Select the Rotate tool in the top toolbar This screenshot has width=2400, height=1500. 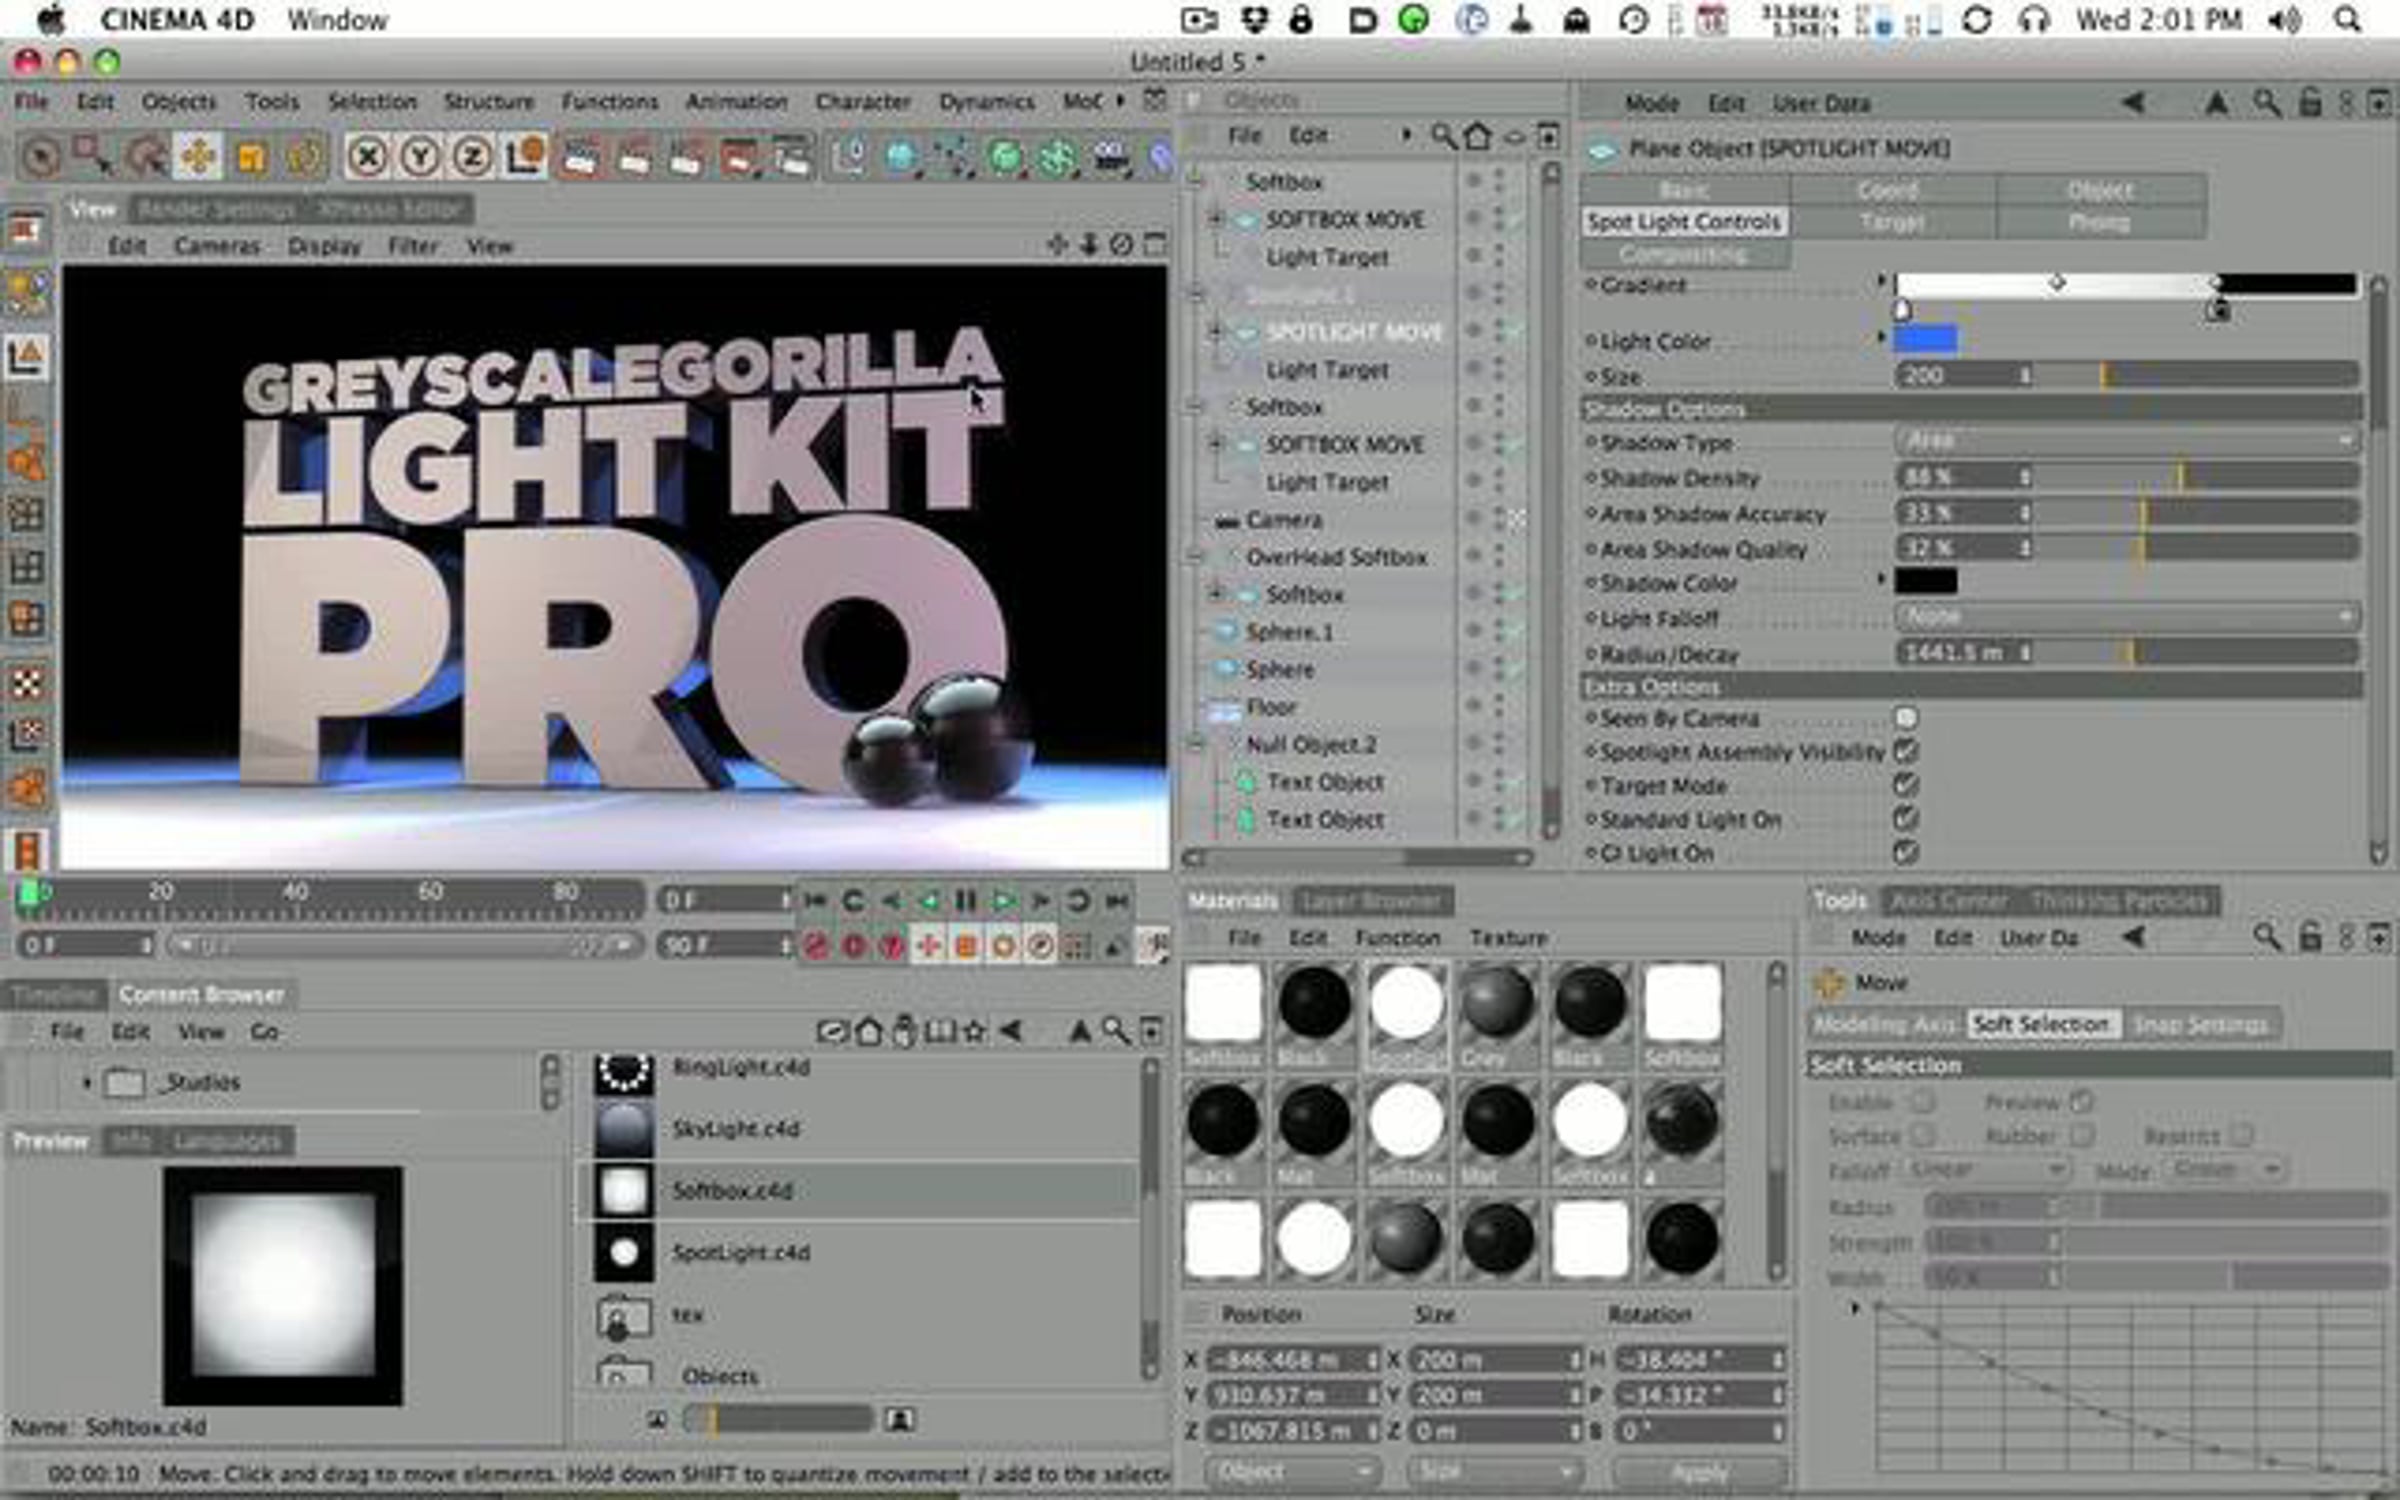tap(304, 156)
